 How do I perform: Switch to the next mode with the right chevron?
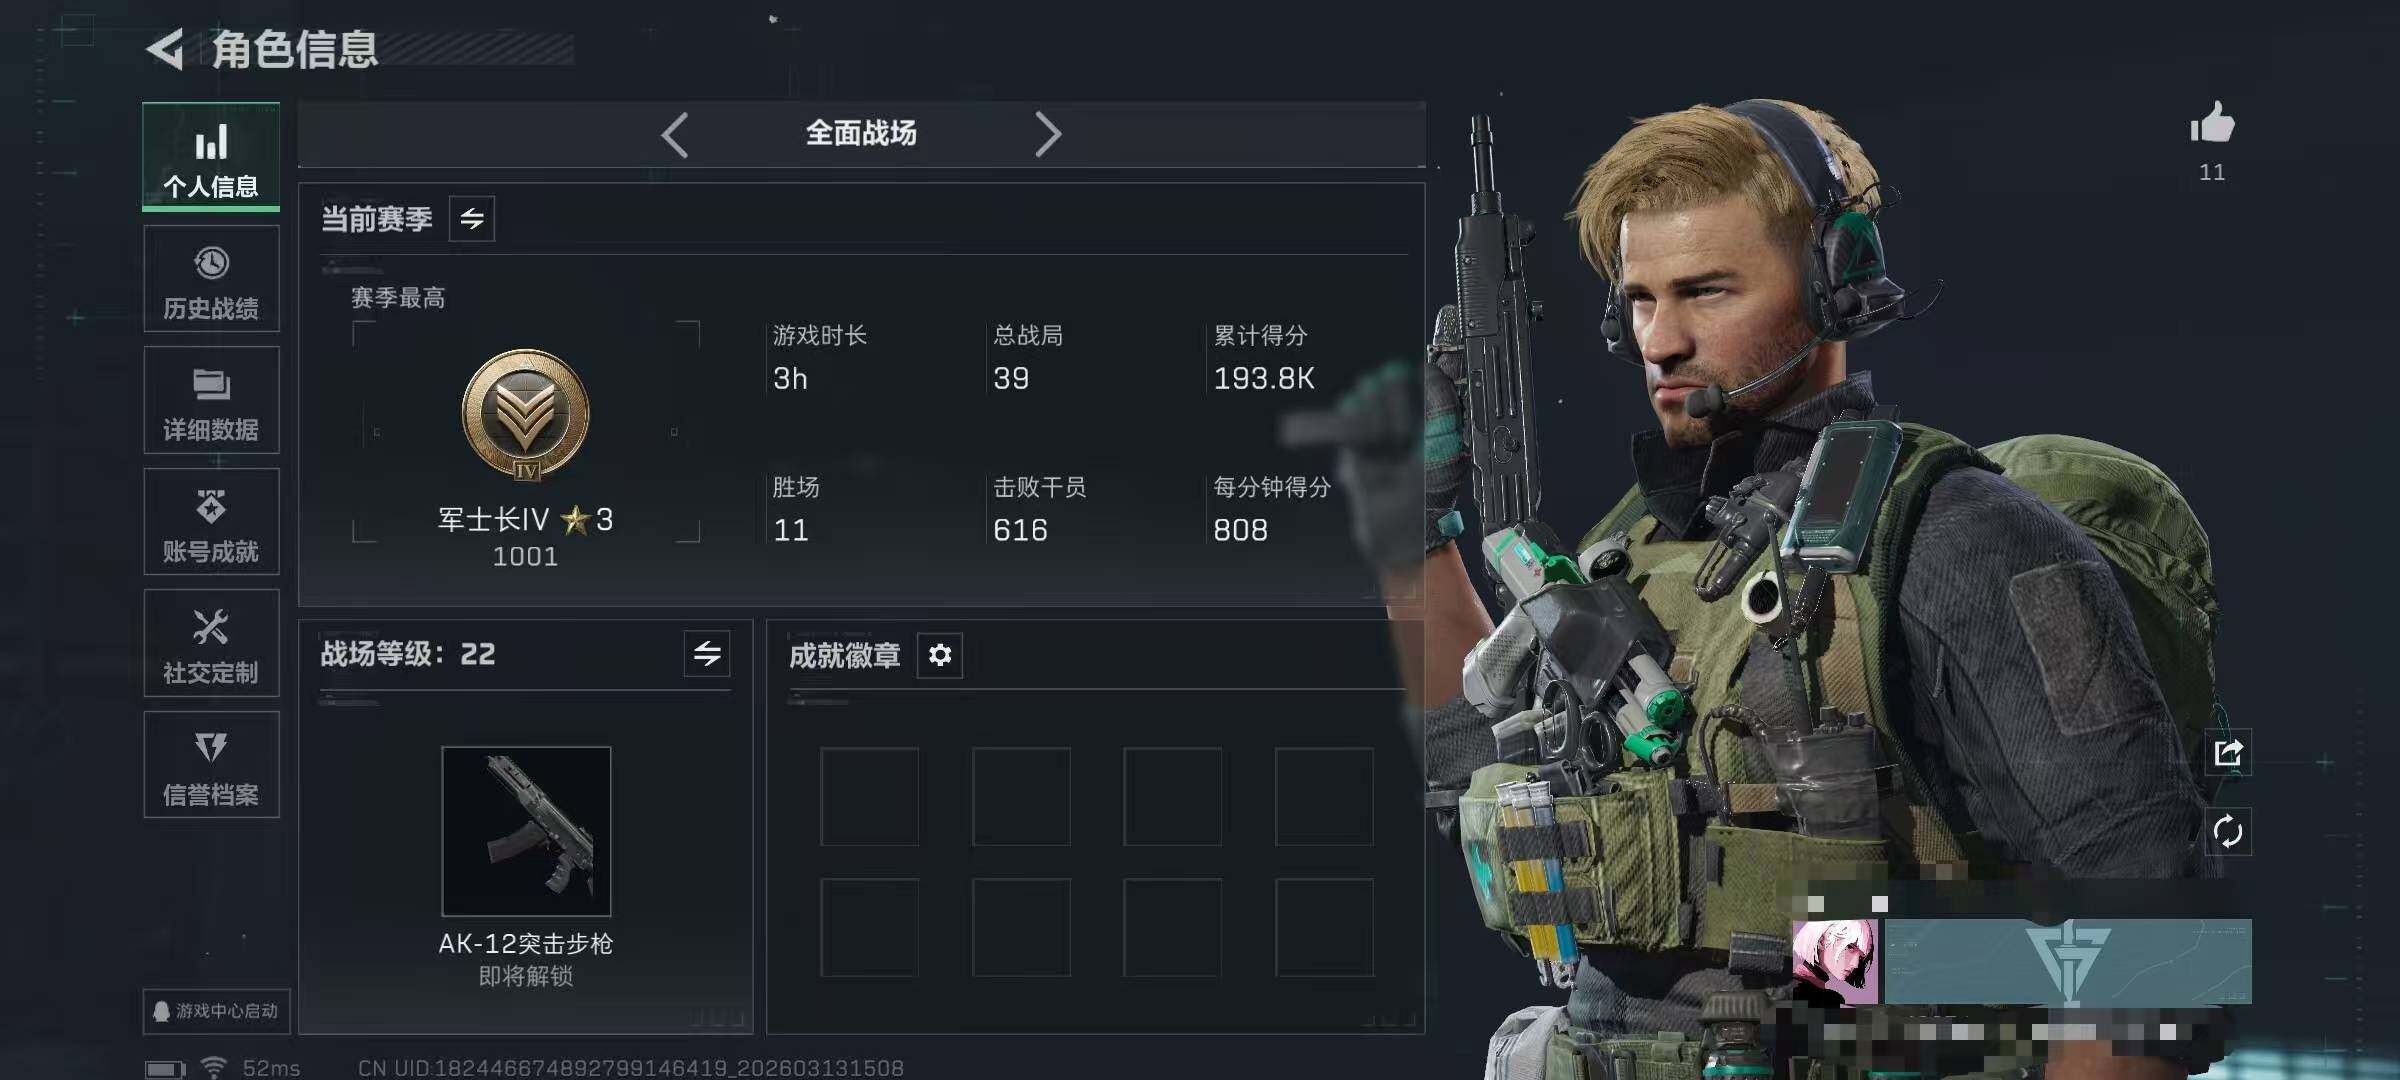[x=1047, y=134]
